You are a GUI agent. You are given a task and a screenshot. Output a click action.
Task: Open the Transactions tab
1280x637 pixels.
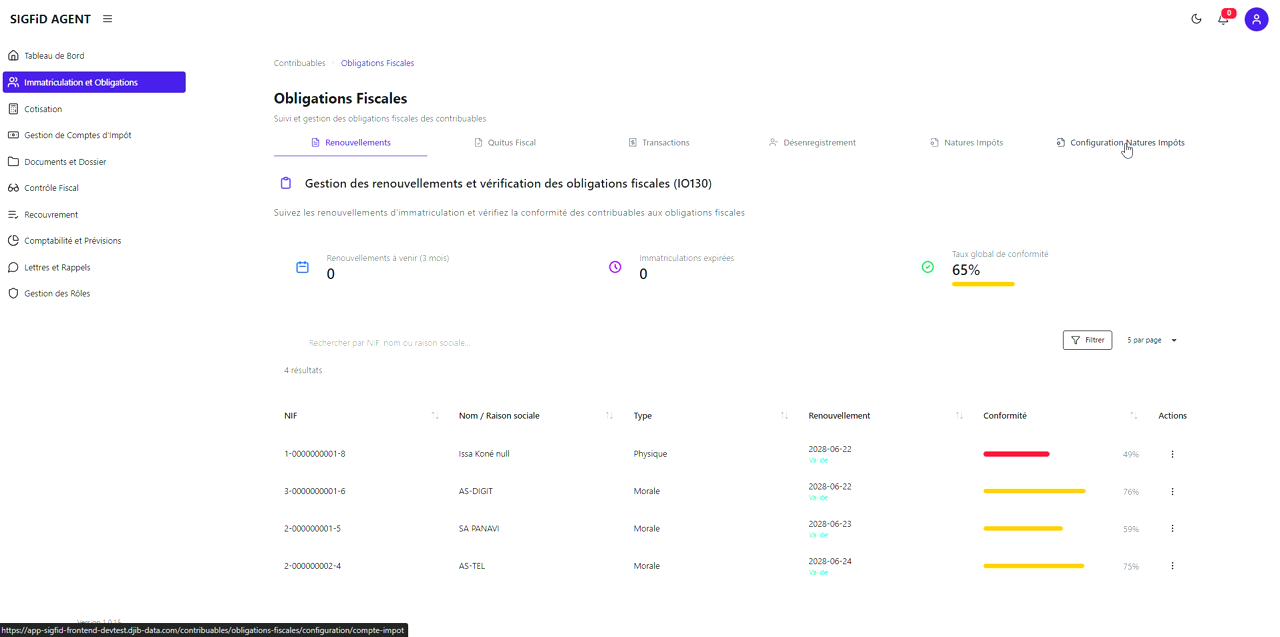pyautogui.click(x=659, y=142)
